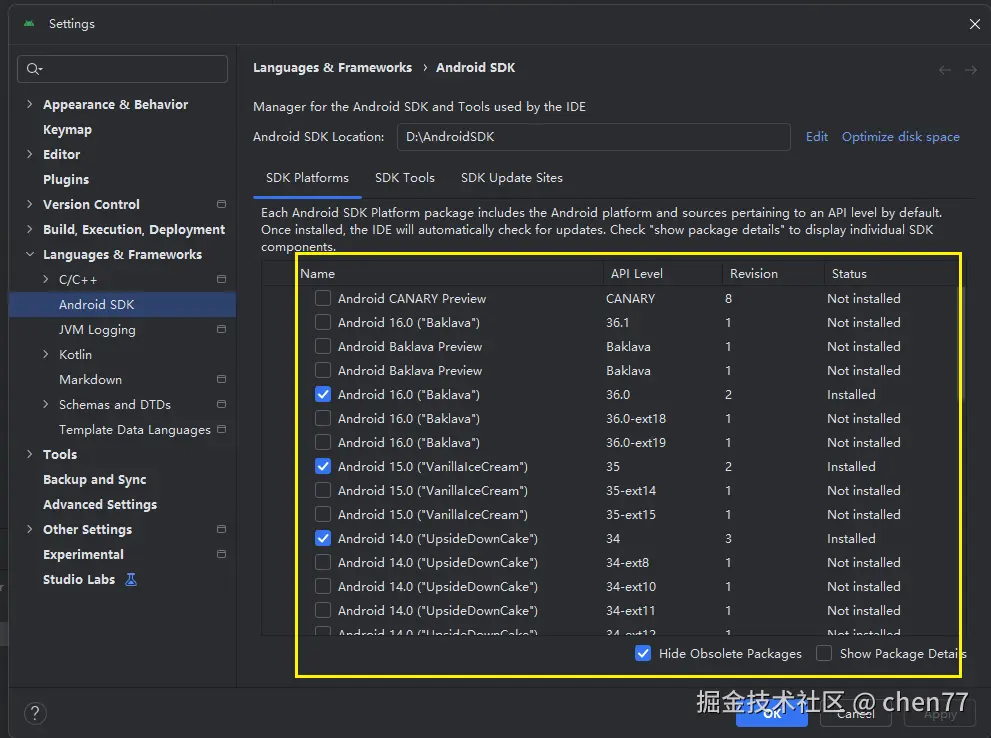The width and height of the screenshot is (991, 738).
Task: Expand the Other Settings section
Action: (x=29, y=529)
